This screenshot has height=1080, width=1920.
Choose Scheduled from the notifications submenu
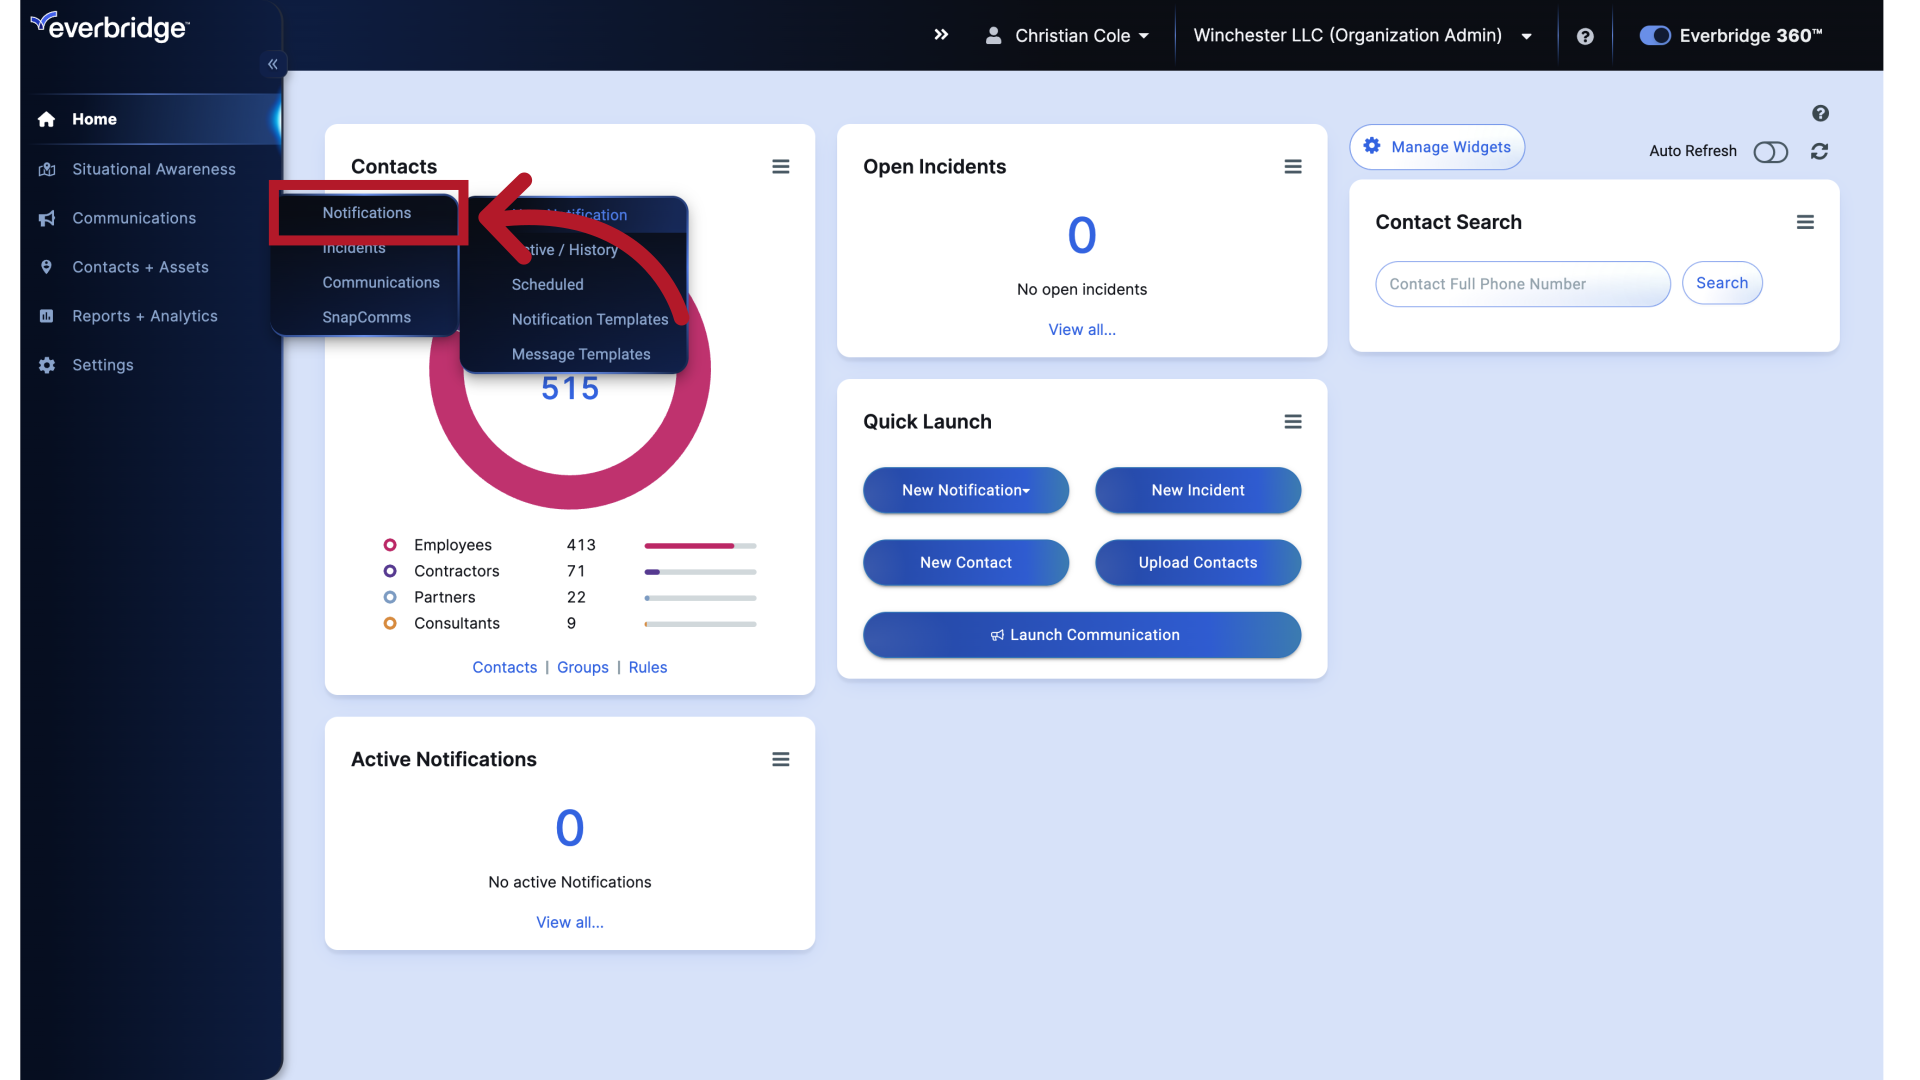(547, 284)
